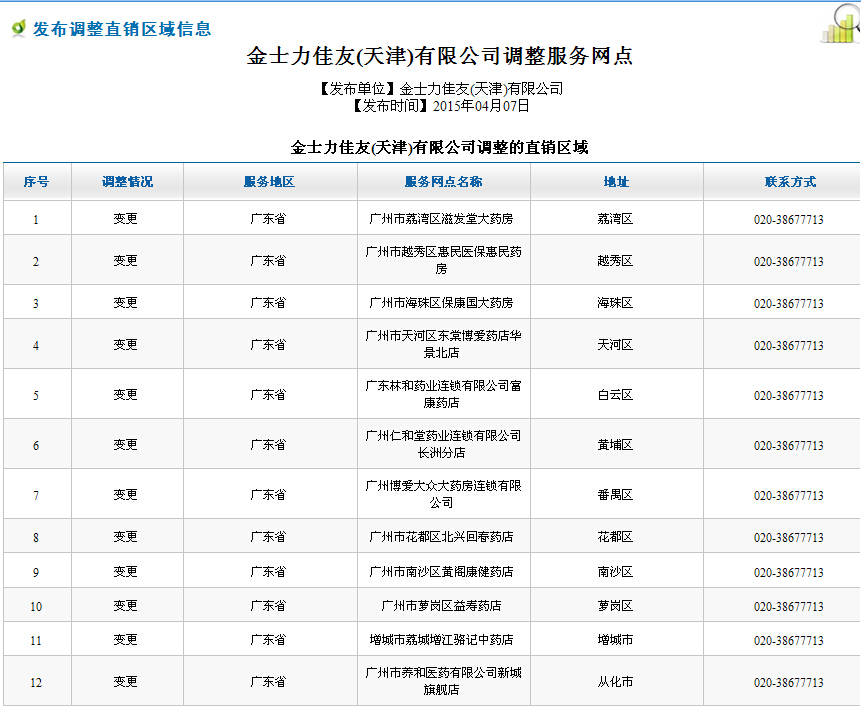Select the 调整情况 column header
This screenshot has height=706, width=861.
point(127,182)
